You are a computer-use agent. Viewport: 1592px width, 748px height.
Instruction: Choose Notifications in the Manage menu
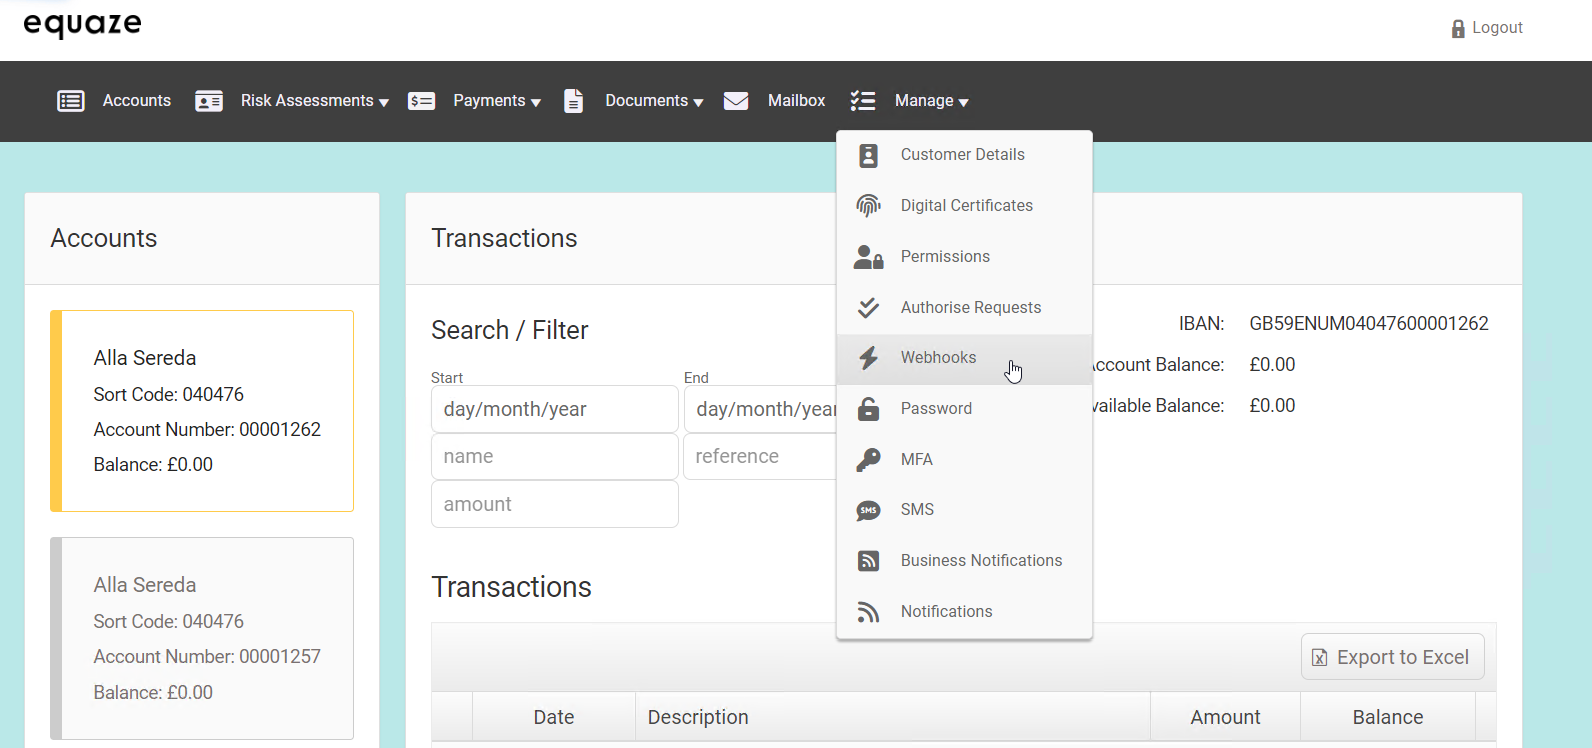point(946,612)
